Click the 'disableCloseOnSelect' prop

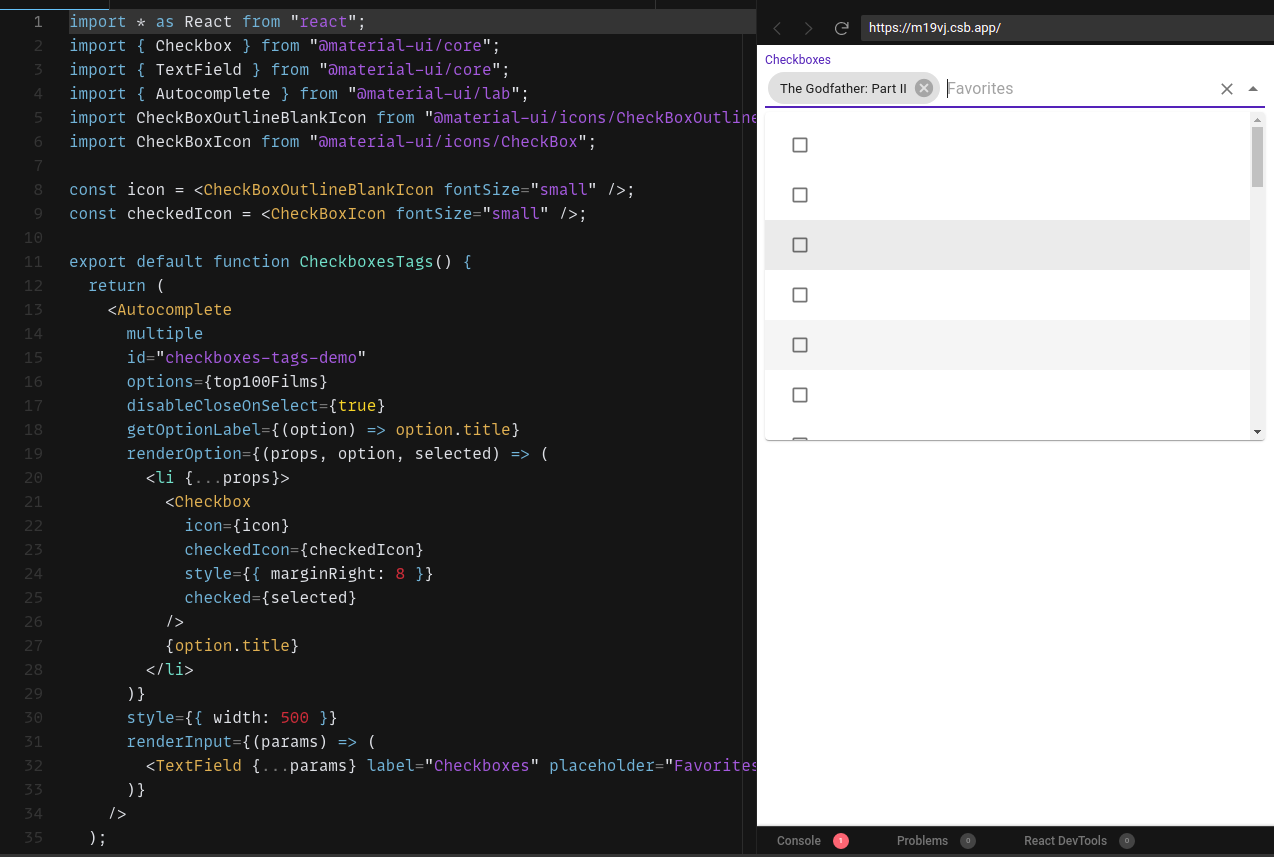pyautogui.click(x=223, y=406)
